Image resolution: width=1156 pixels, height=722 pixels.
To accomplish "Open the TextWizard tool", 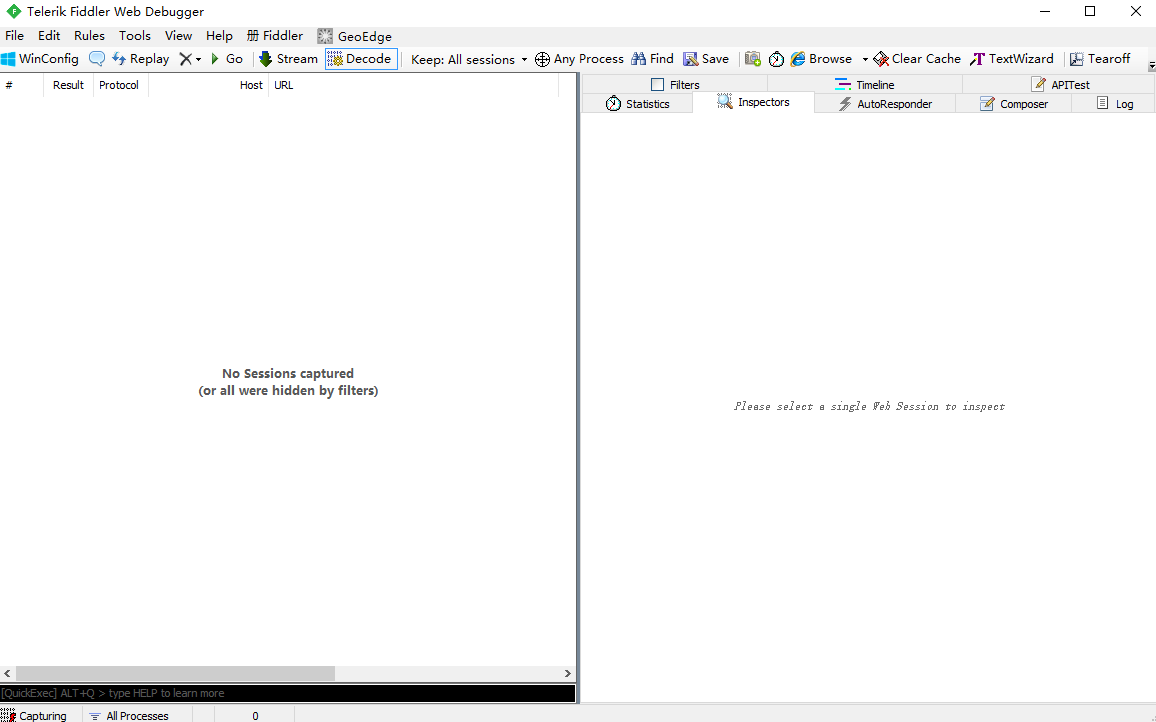I will [x=1012, y=59].
